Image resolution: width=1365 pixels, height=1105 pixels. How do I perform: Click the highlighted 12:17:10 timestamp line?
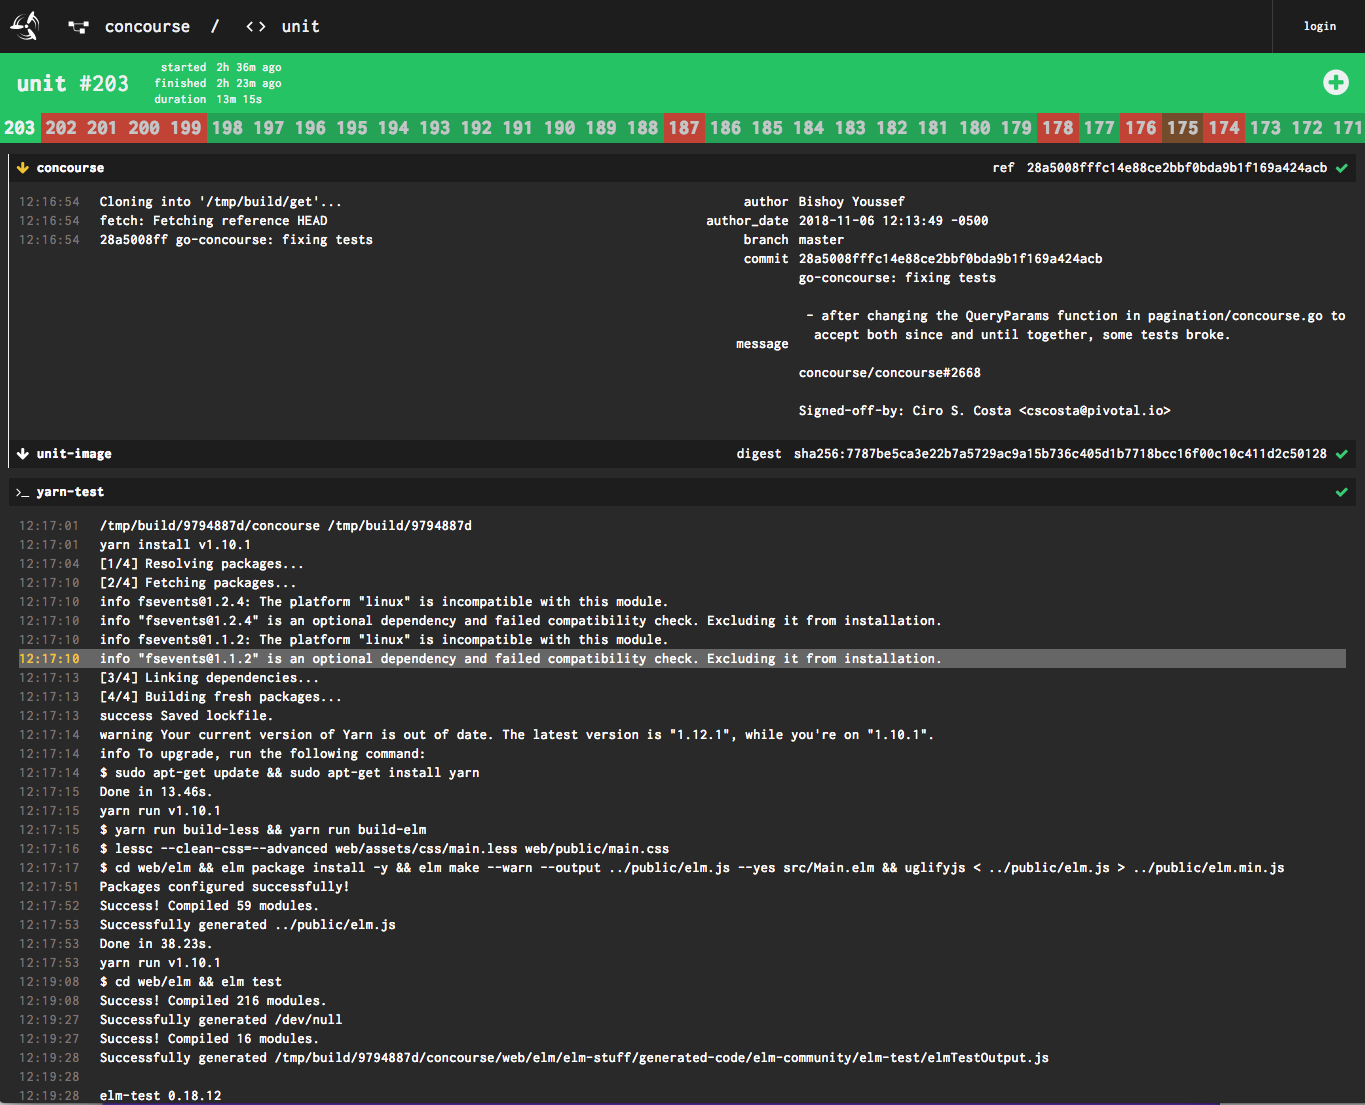(49, 658)
